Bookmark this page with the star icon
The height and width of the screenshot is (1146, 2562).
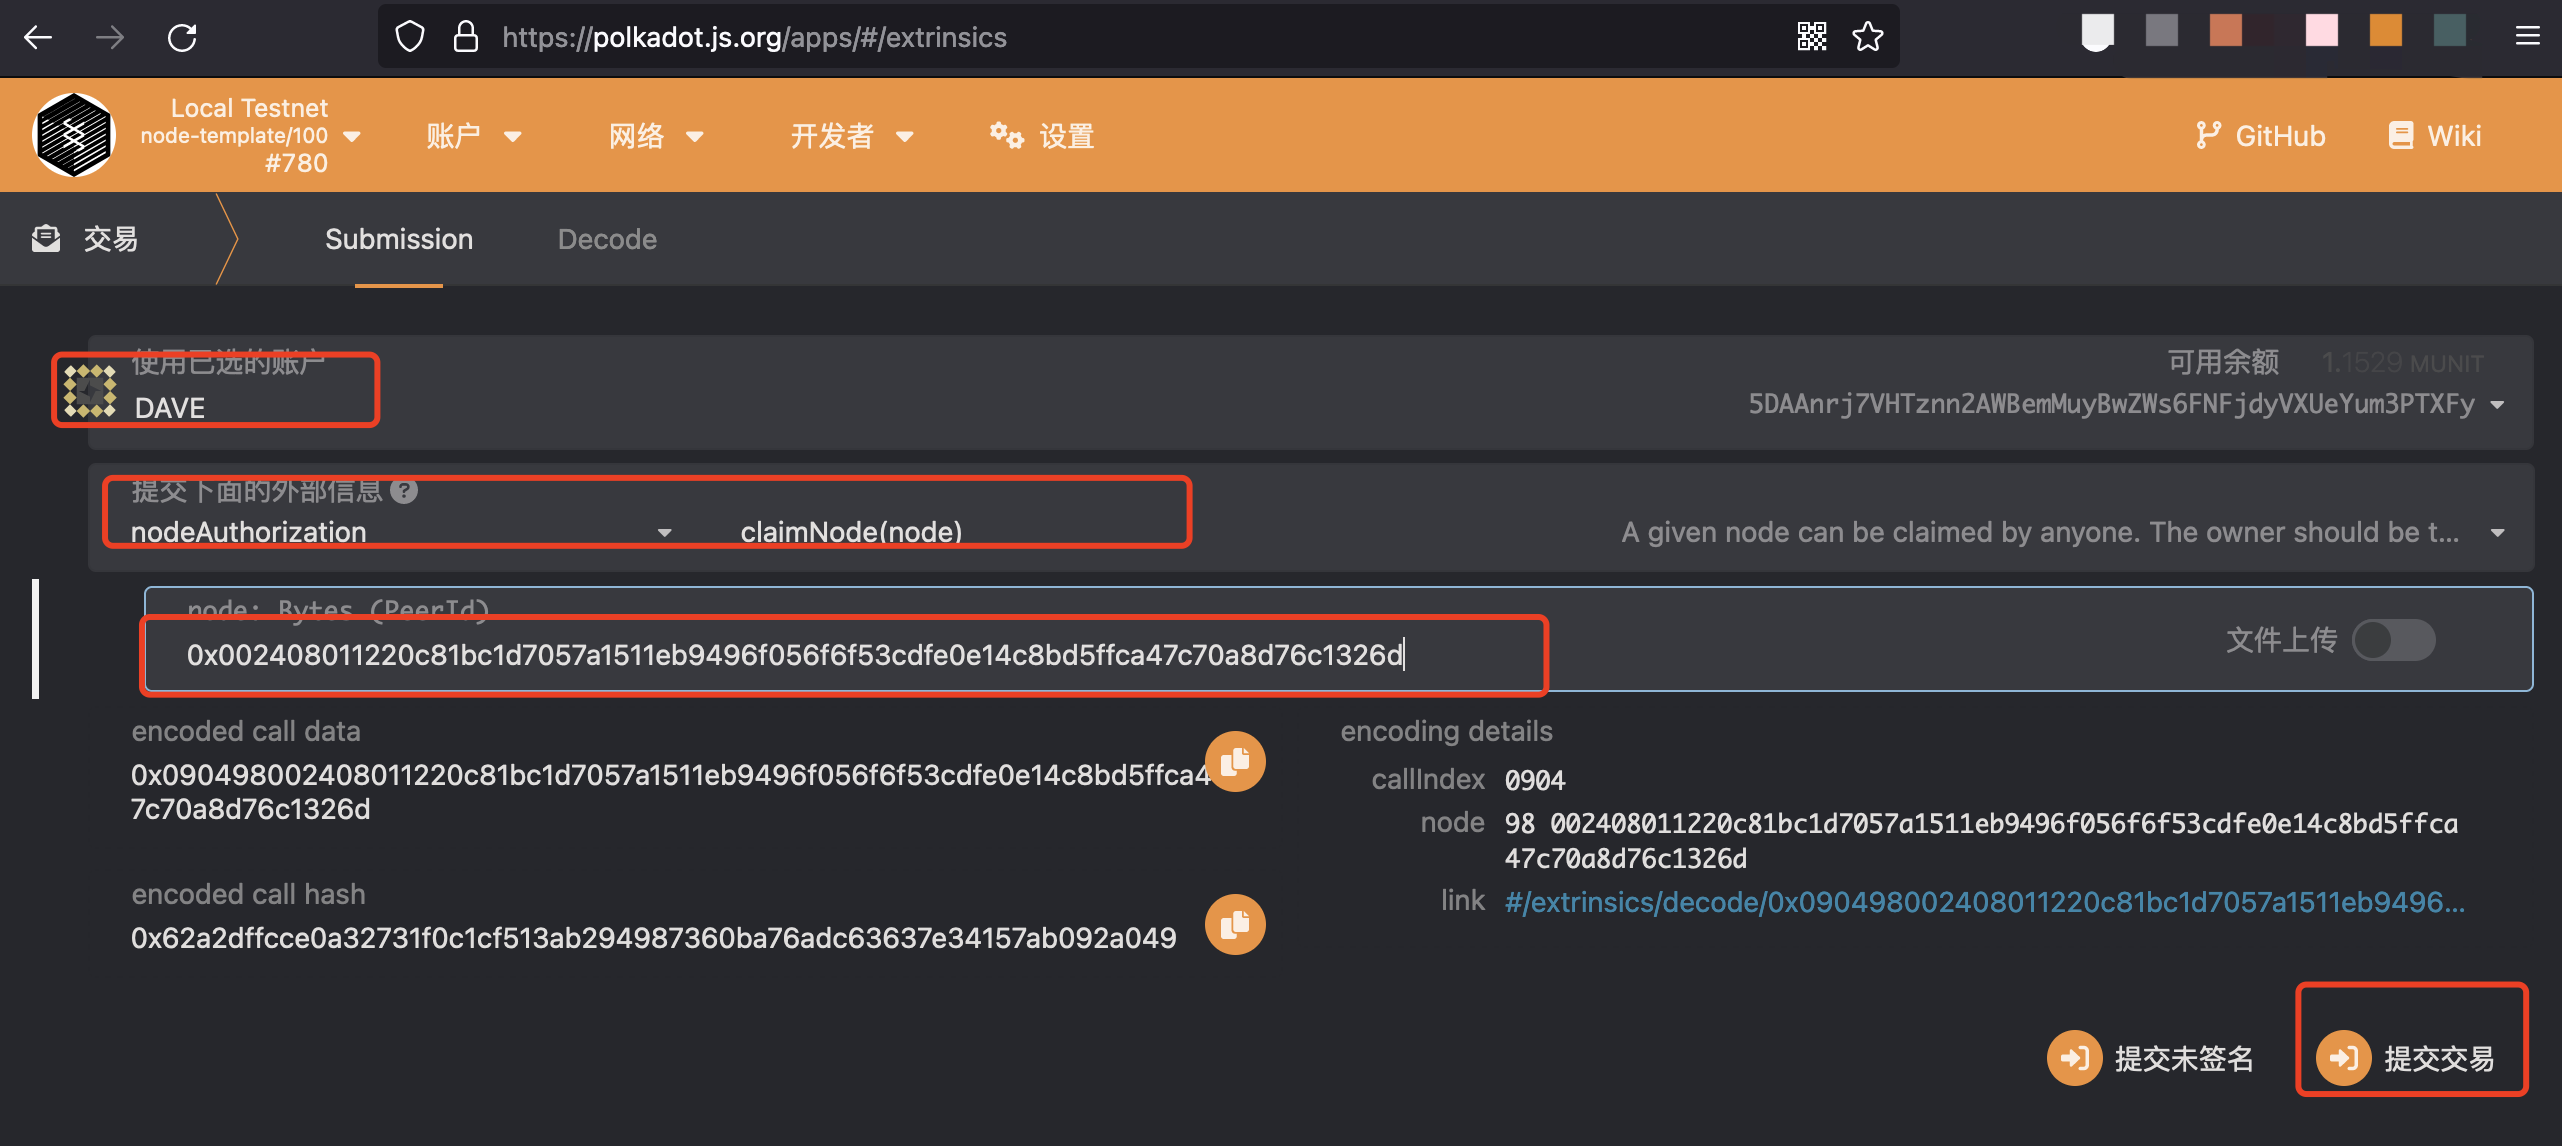pos(1867,37)
